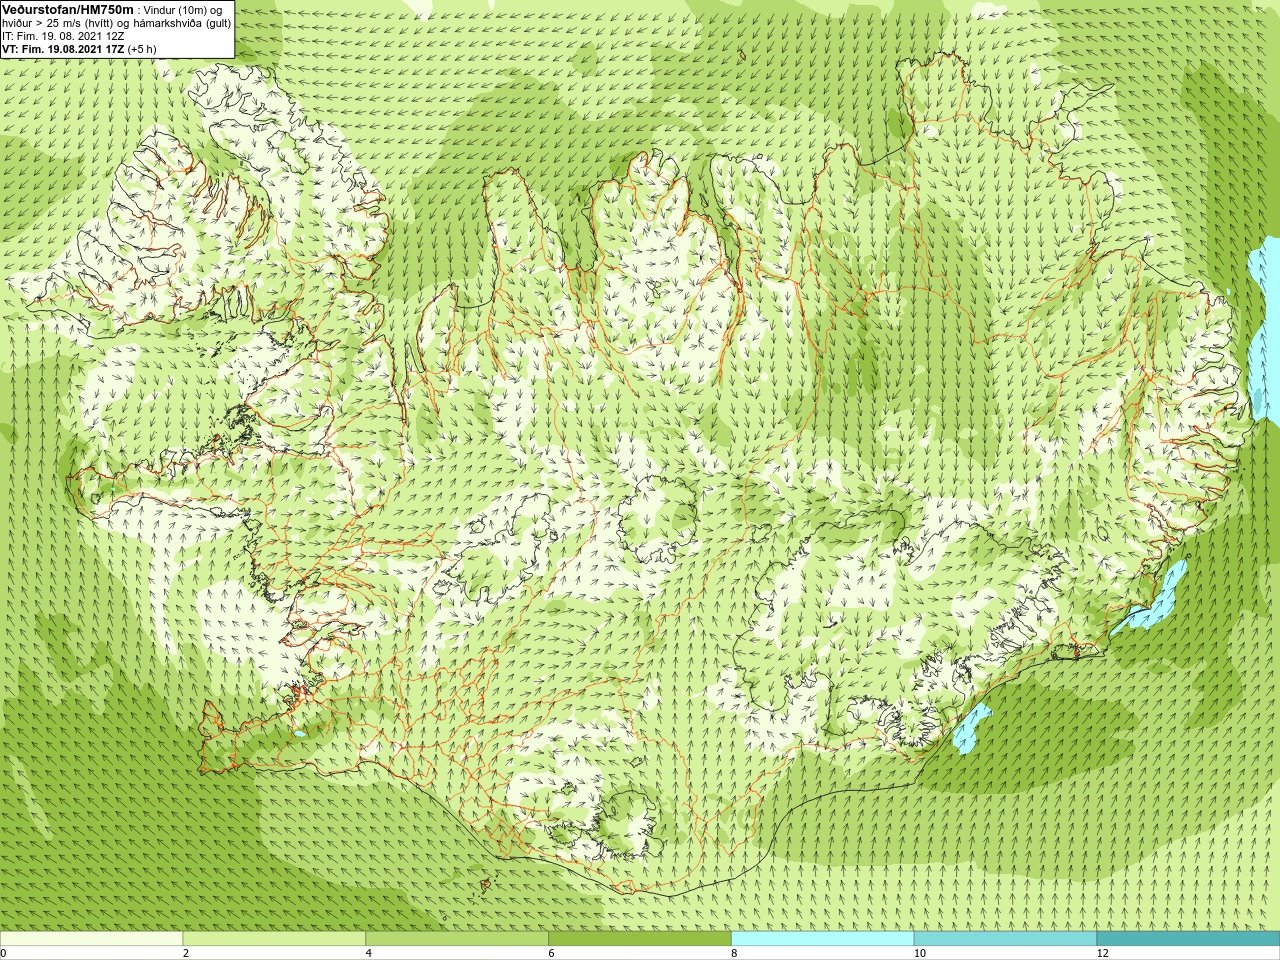Click the '(+5 h)' forecast offset text
The width and height of the screenshot is (1280, 960).
pos(142,49)
